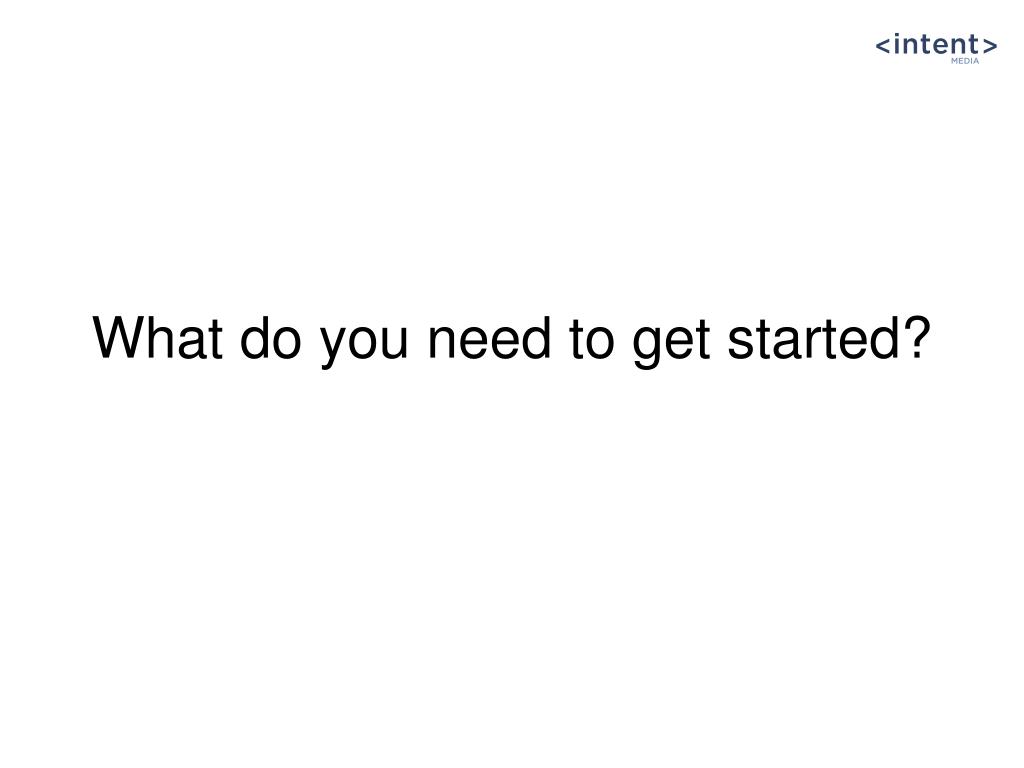The height and width of the screenshot is (768, 1024).
Task: Click the letter y in "you"
Action: tap(334, 348)
